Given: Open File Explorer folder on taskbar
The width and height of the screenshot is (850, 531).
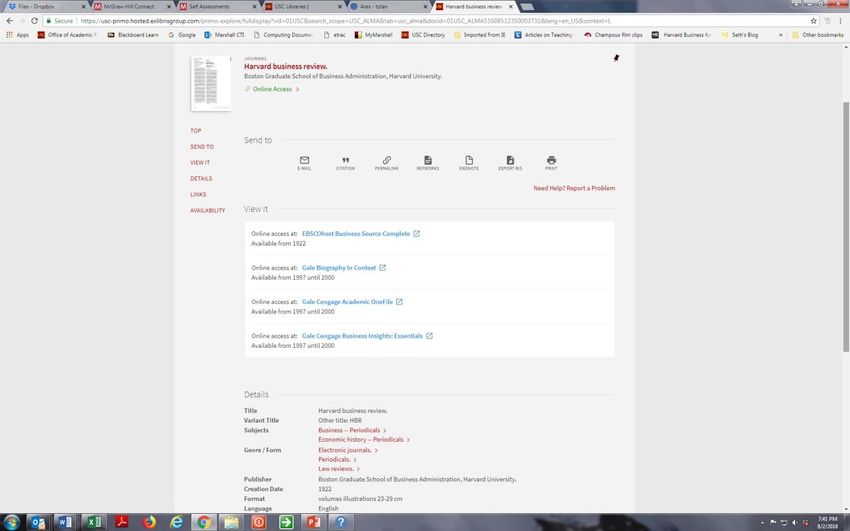Looking at the screenshot, I should [x=231, y=522].
